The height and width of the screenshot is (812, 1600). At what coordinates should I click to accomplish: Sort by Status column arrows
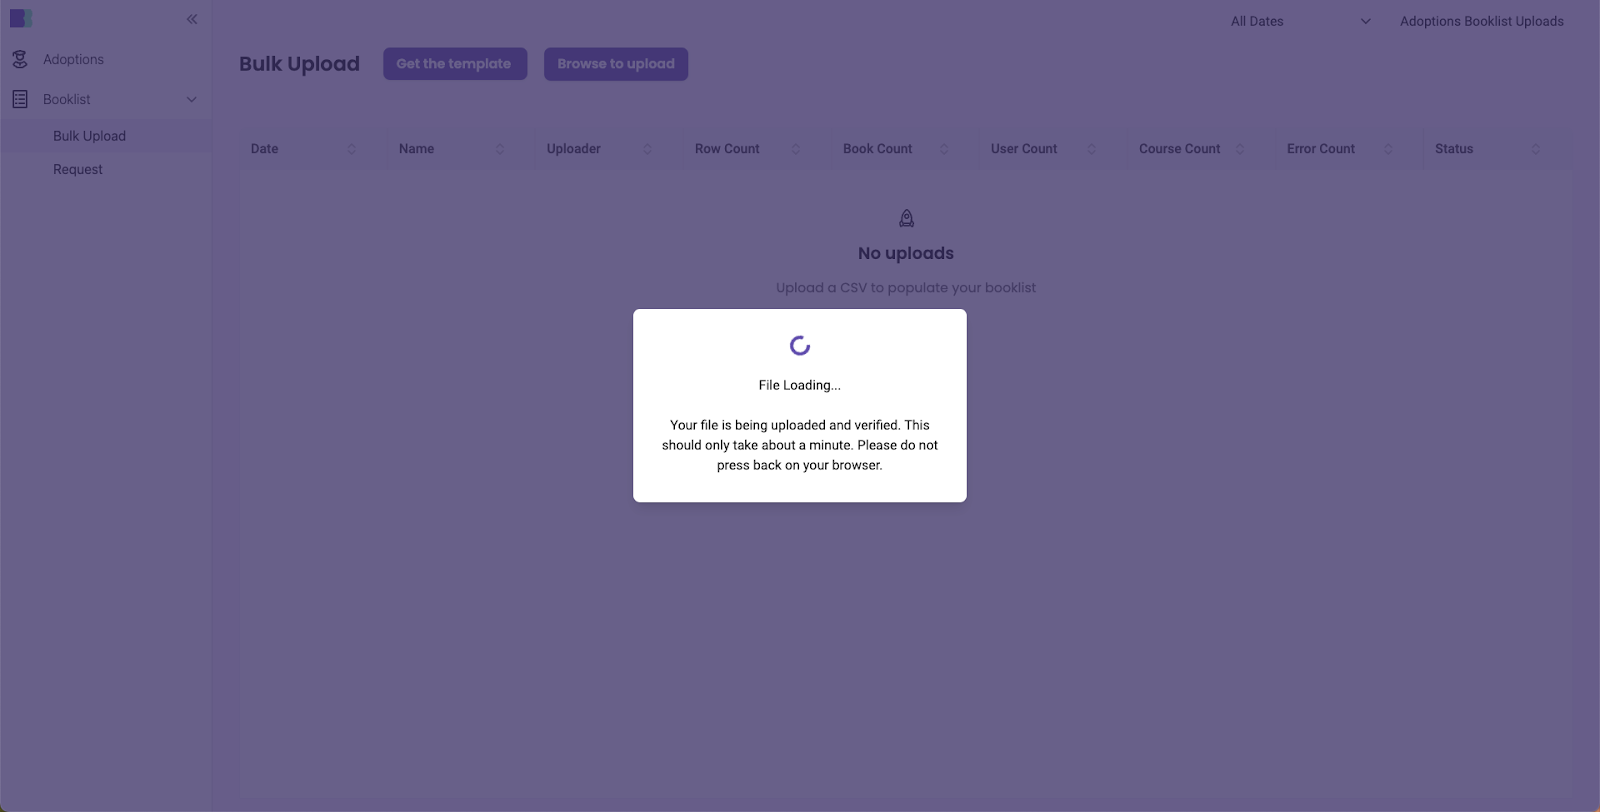point(1535,149)
